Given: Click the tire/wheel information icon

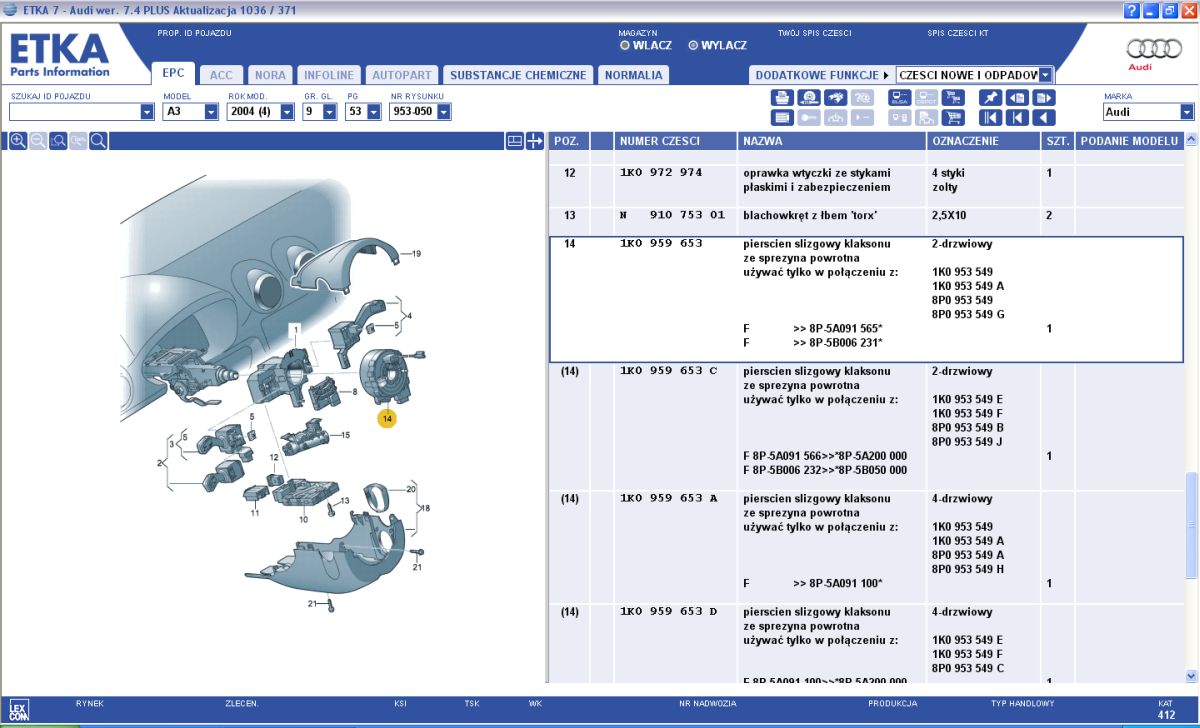Looking at the screenshot, I should pyautogui.click(x=809, y=98).
